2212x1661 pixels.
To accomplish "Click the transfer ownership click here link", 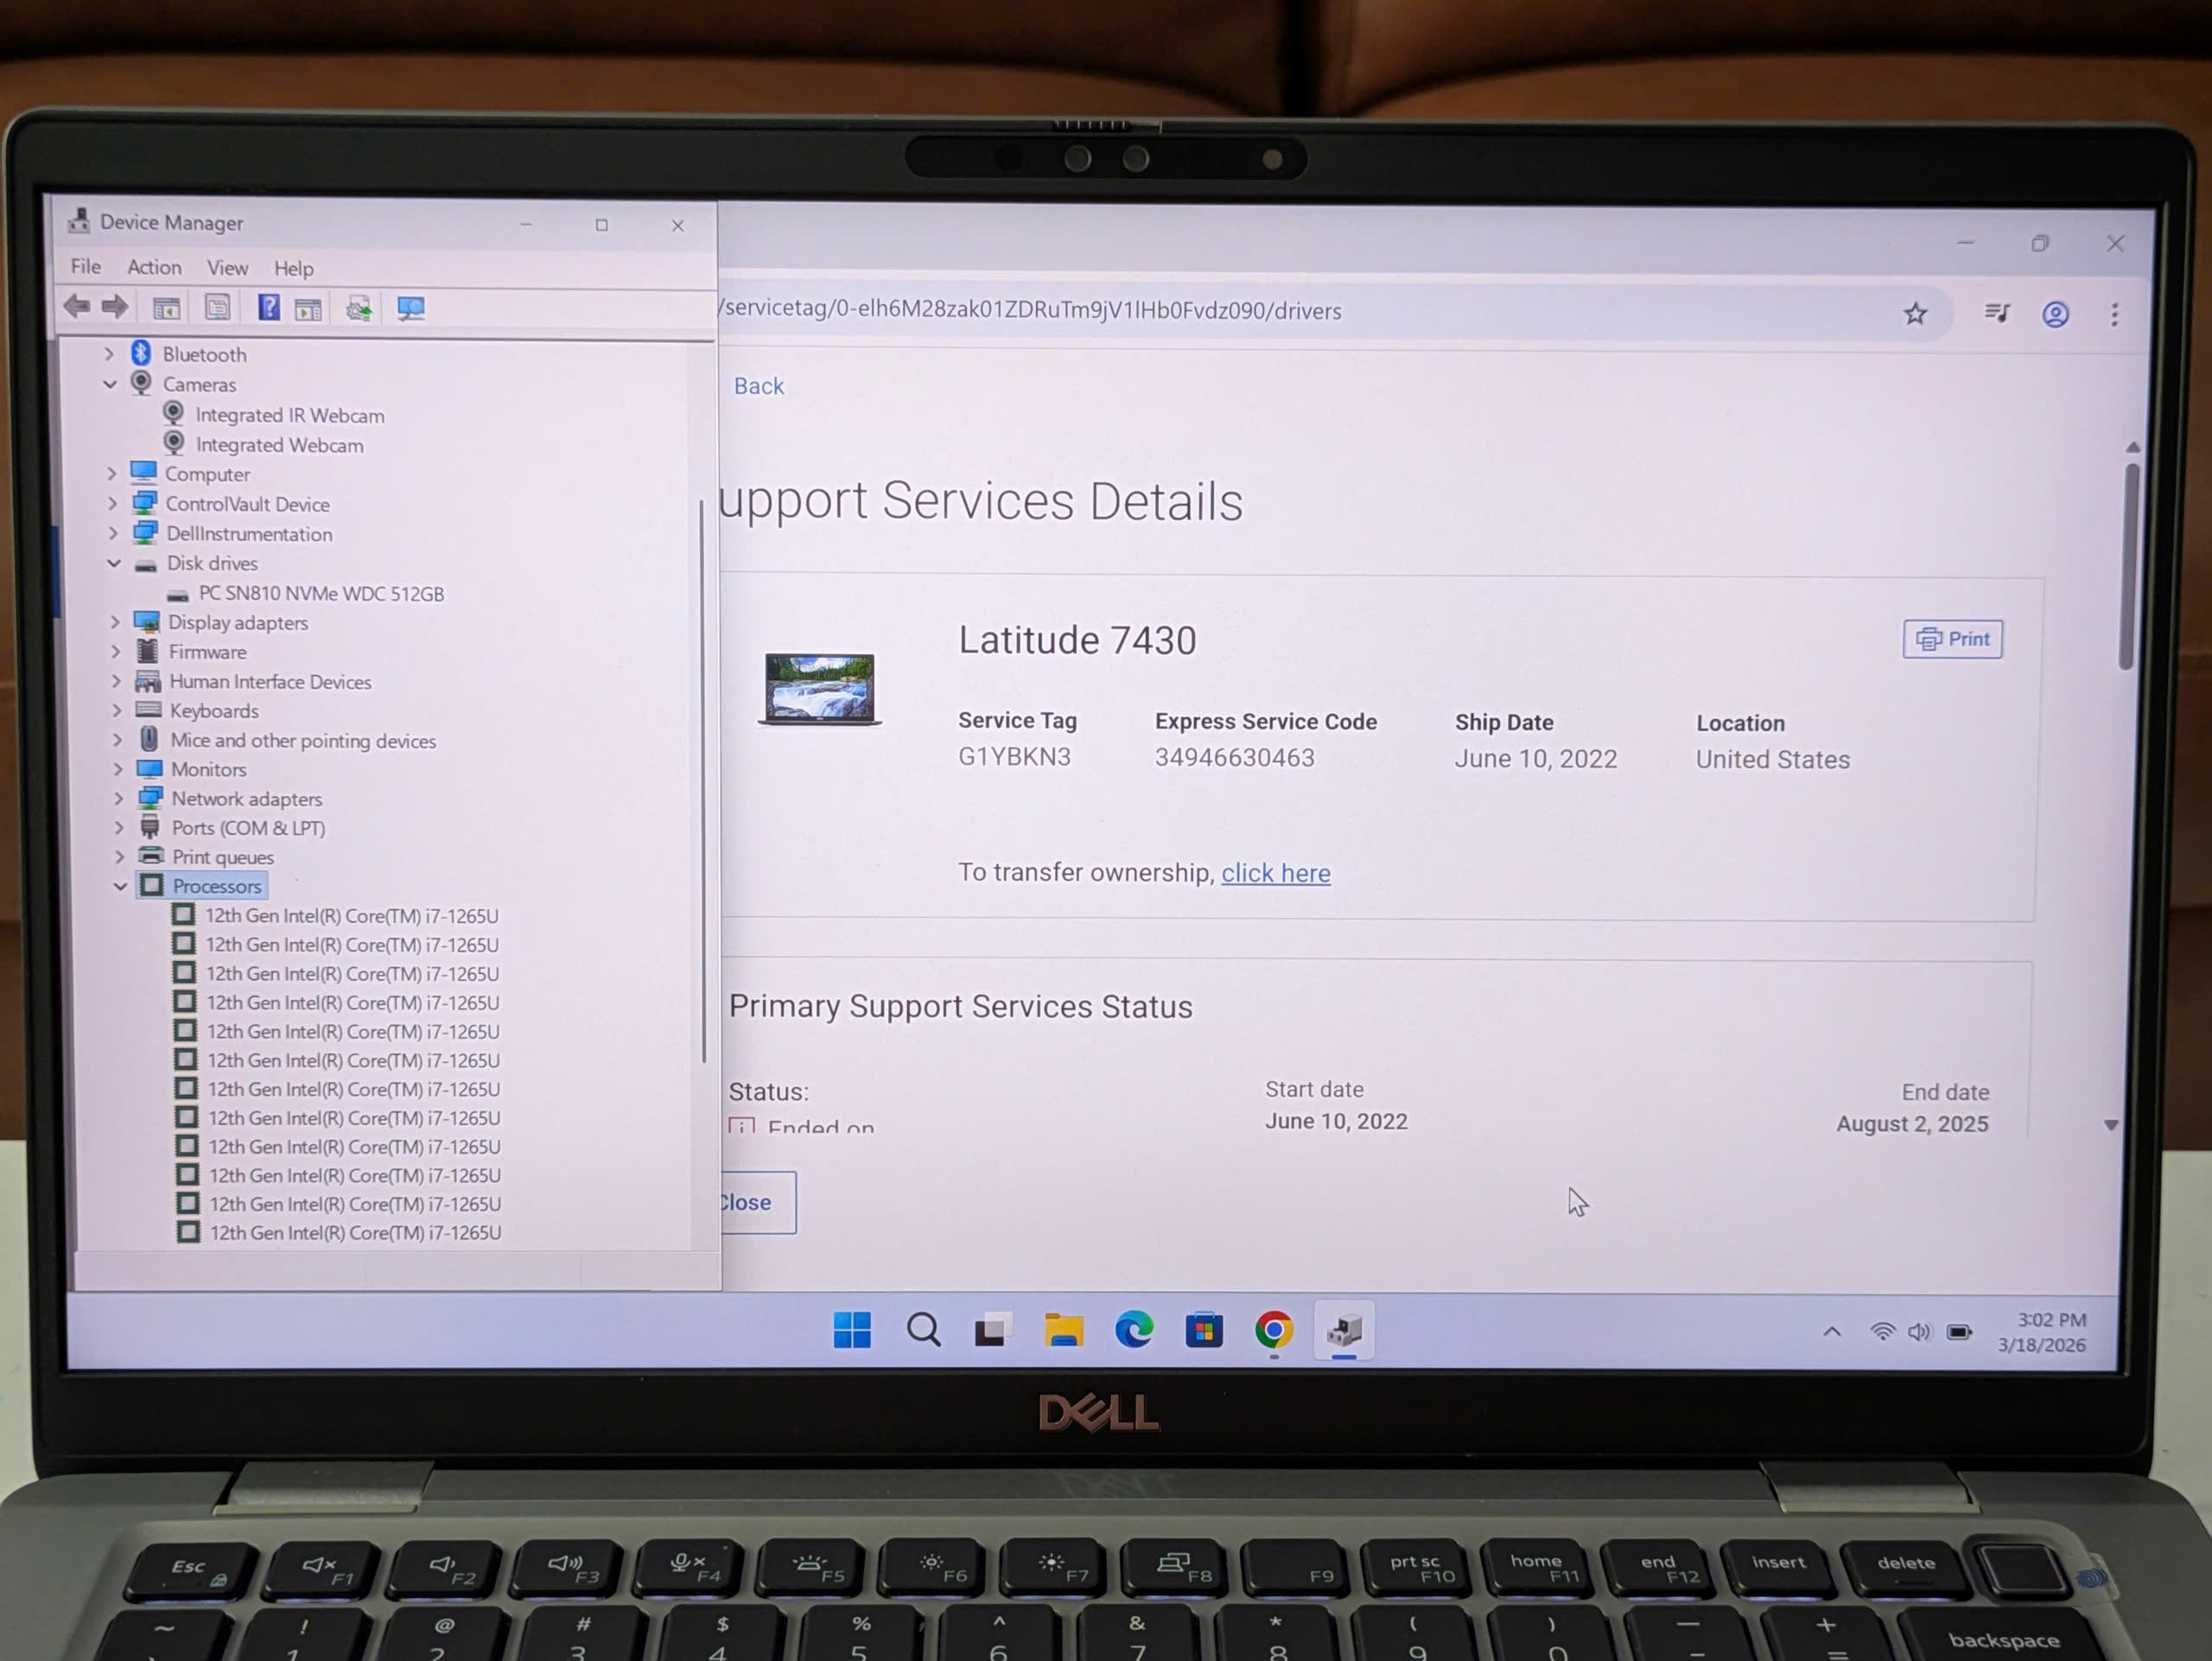I will 1275,873.
